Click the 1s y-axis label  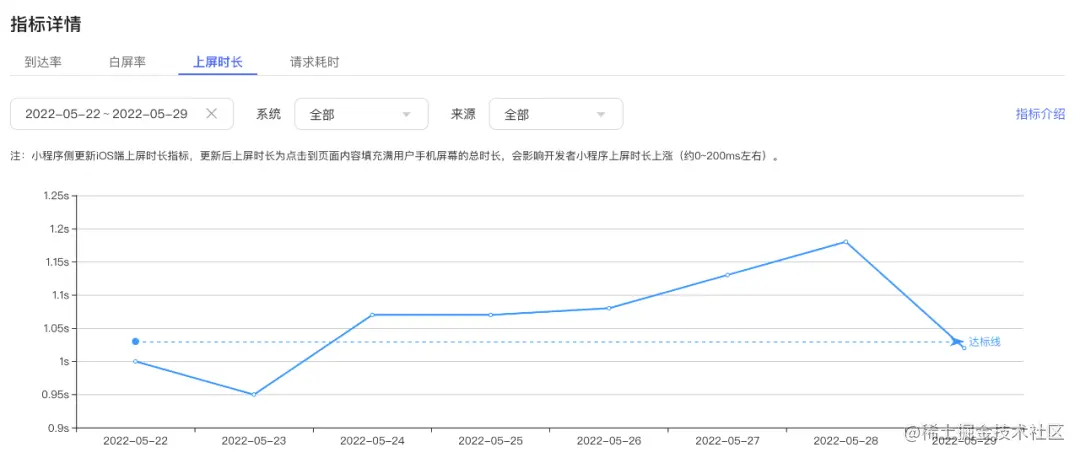point(65,361)
